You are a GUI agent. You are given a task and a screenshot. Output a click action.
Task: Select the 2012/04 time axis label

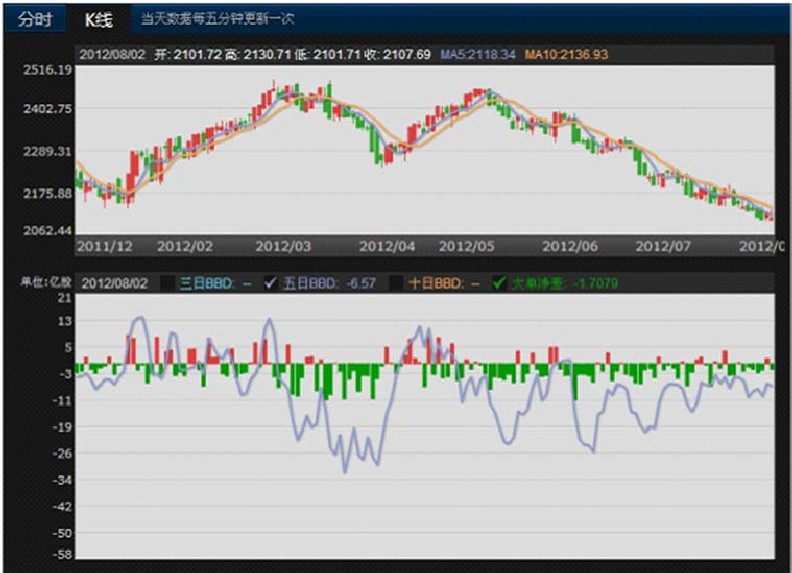[386, 245]
